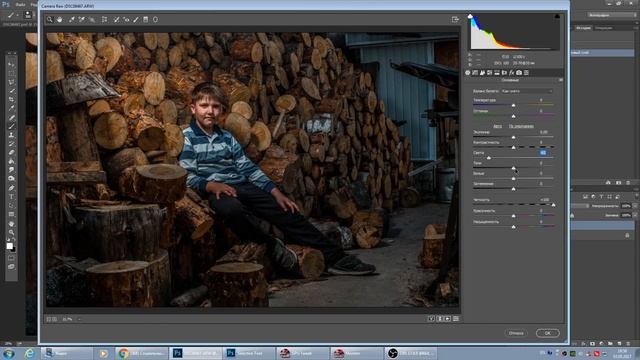Select the Type tool in Photoshop toolbar
Image resolution: width=640 pixels, height=360 pixels.
(x=11, y=197)
